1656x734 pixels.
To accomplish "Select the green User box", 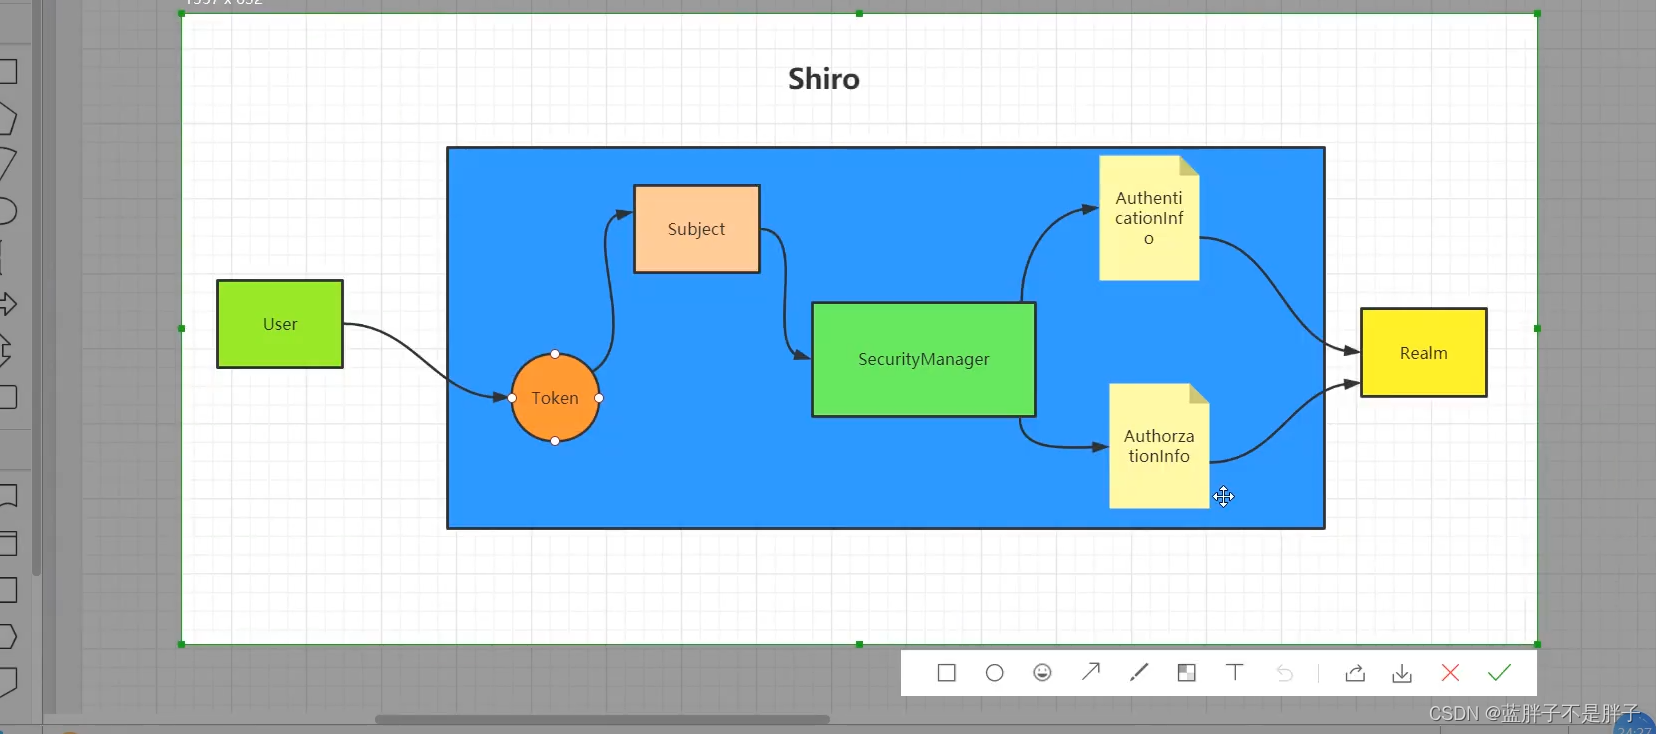I will [x=280, y=324].
